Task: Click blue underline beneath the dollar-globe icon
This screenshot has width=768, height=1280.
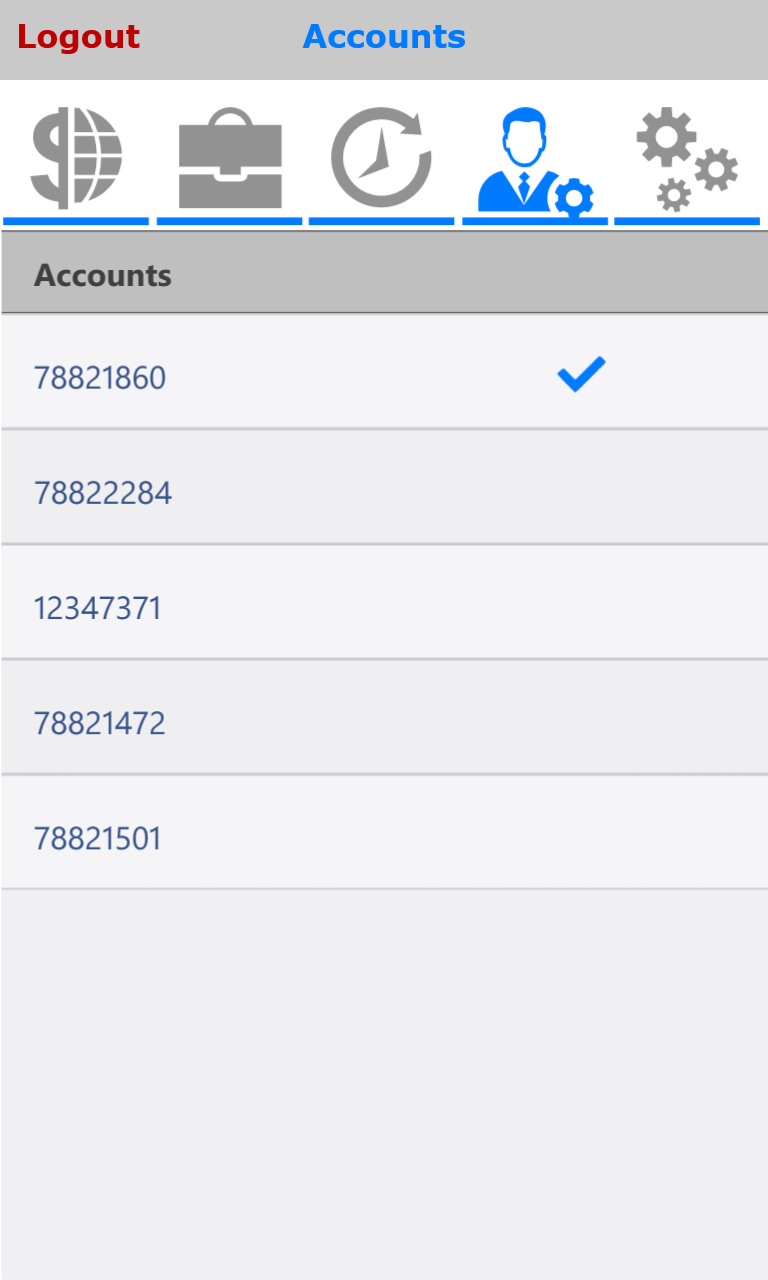Action: (x=76, y=221)
